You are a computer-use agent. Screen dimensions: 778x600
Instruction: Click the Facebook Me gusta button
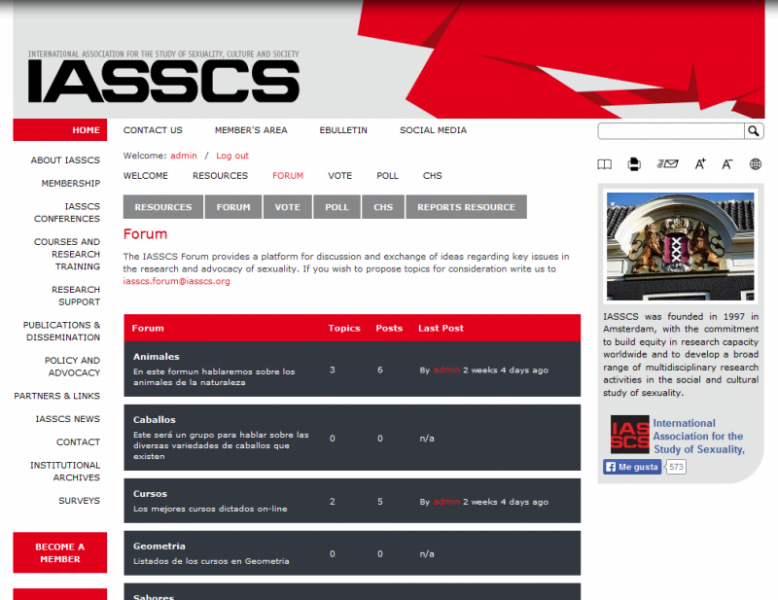632,467
